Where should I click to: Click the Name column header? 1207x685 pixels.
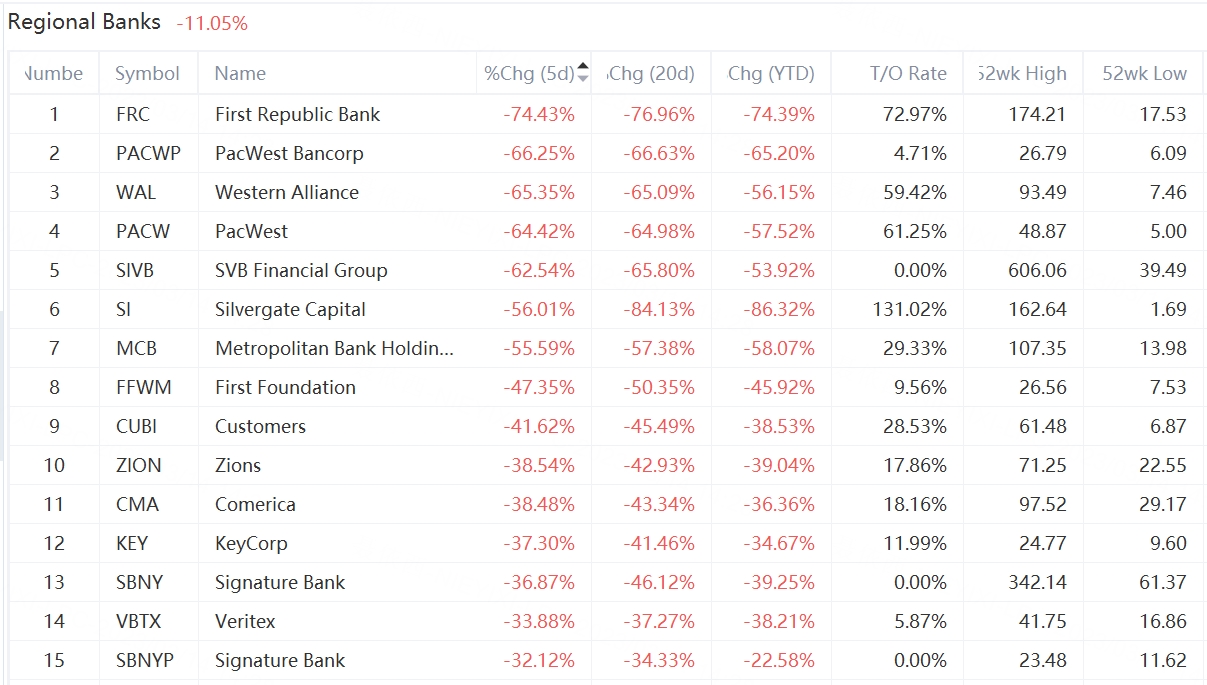[240, 73]
